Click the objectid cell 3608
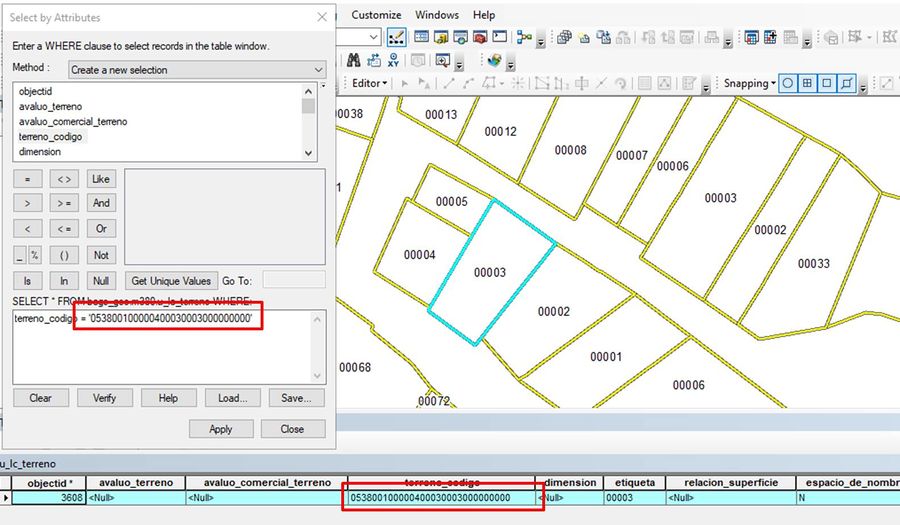The height and width of the screenshot is (525, 900). click(x=49, y=497)
